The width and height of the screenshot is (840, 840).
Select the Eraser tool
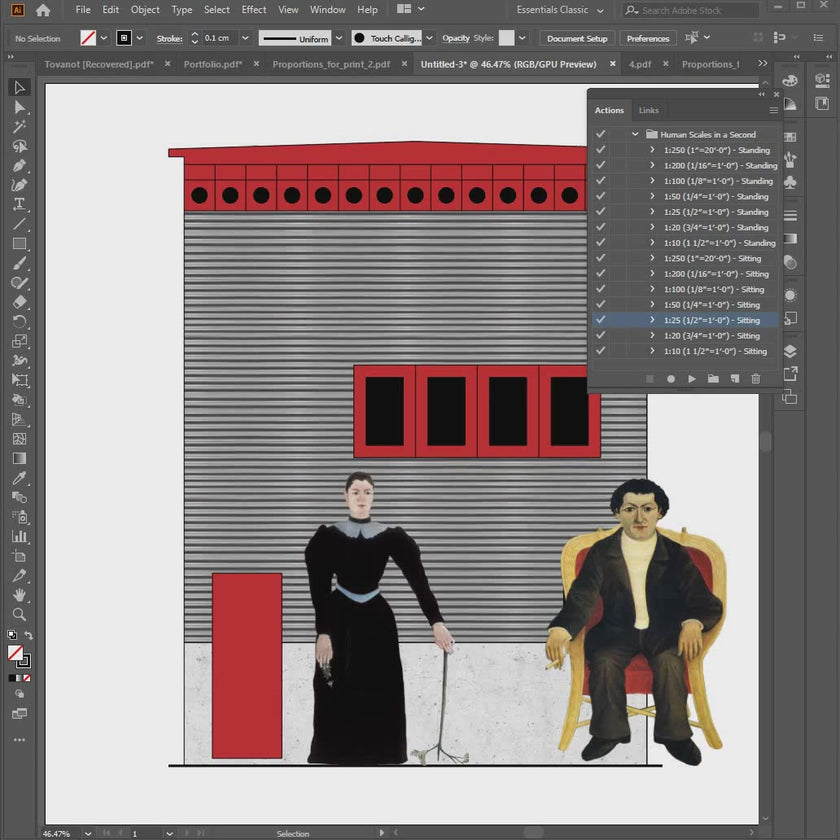tap(19, 302)
